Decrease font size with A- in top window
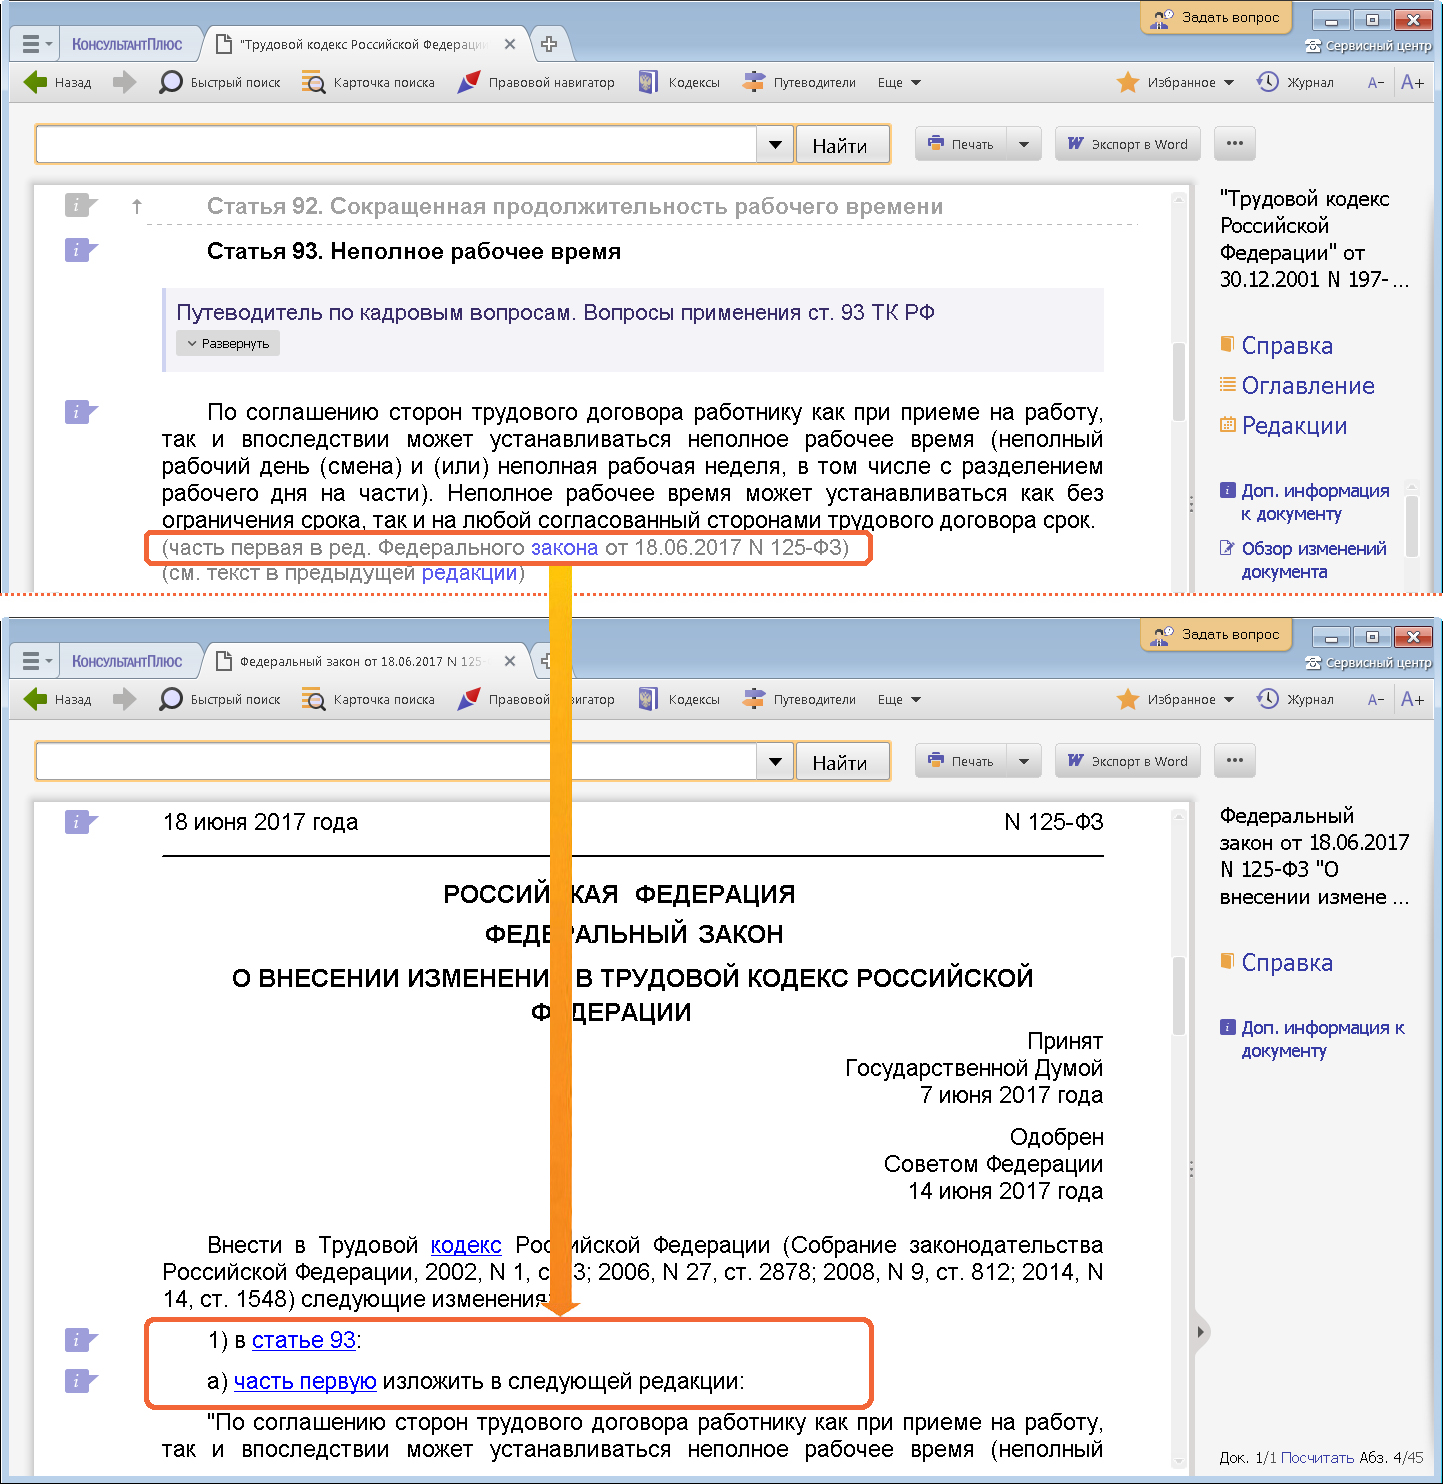The height and width of the screenshot is (1484, 1443). 1376,83
